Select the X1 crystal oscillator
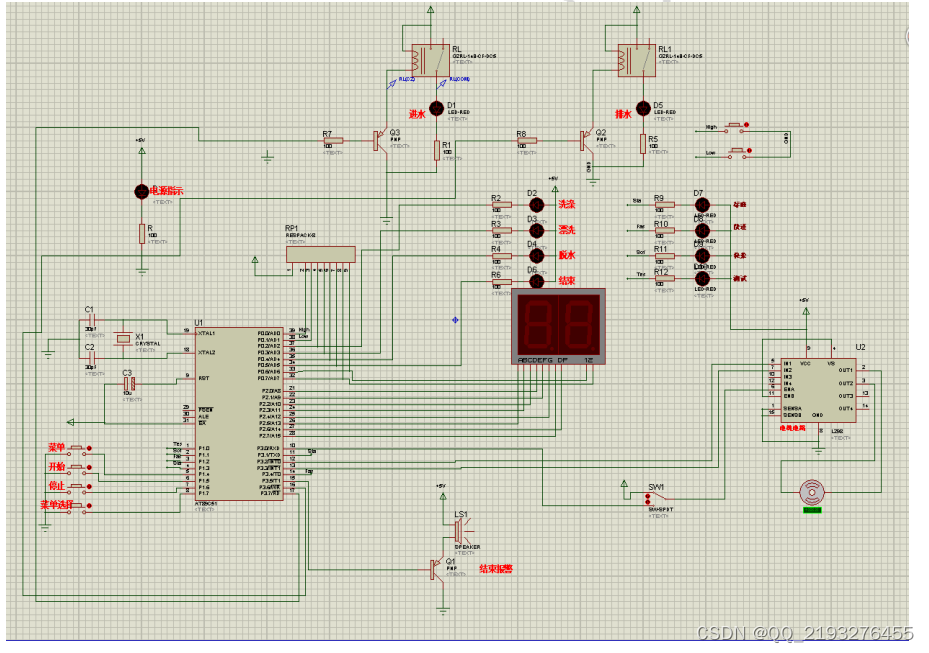Viewport: 929px width, 653px height. click(123, 339)
